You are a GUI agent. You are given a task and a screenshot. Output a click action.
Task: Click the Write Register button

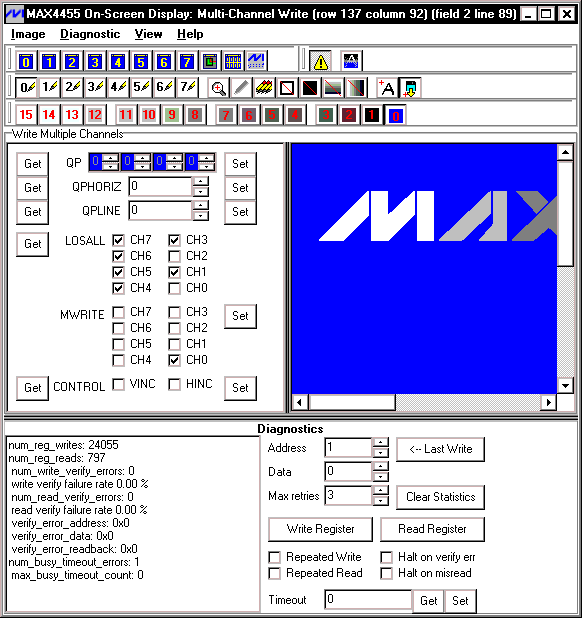coord(320,529)
